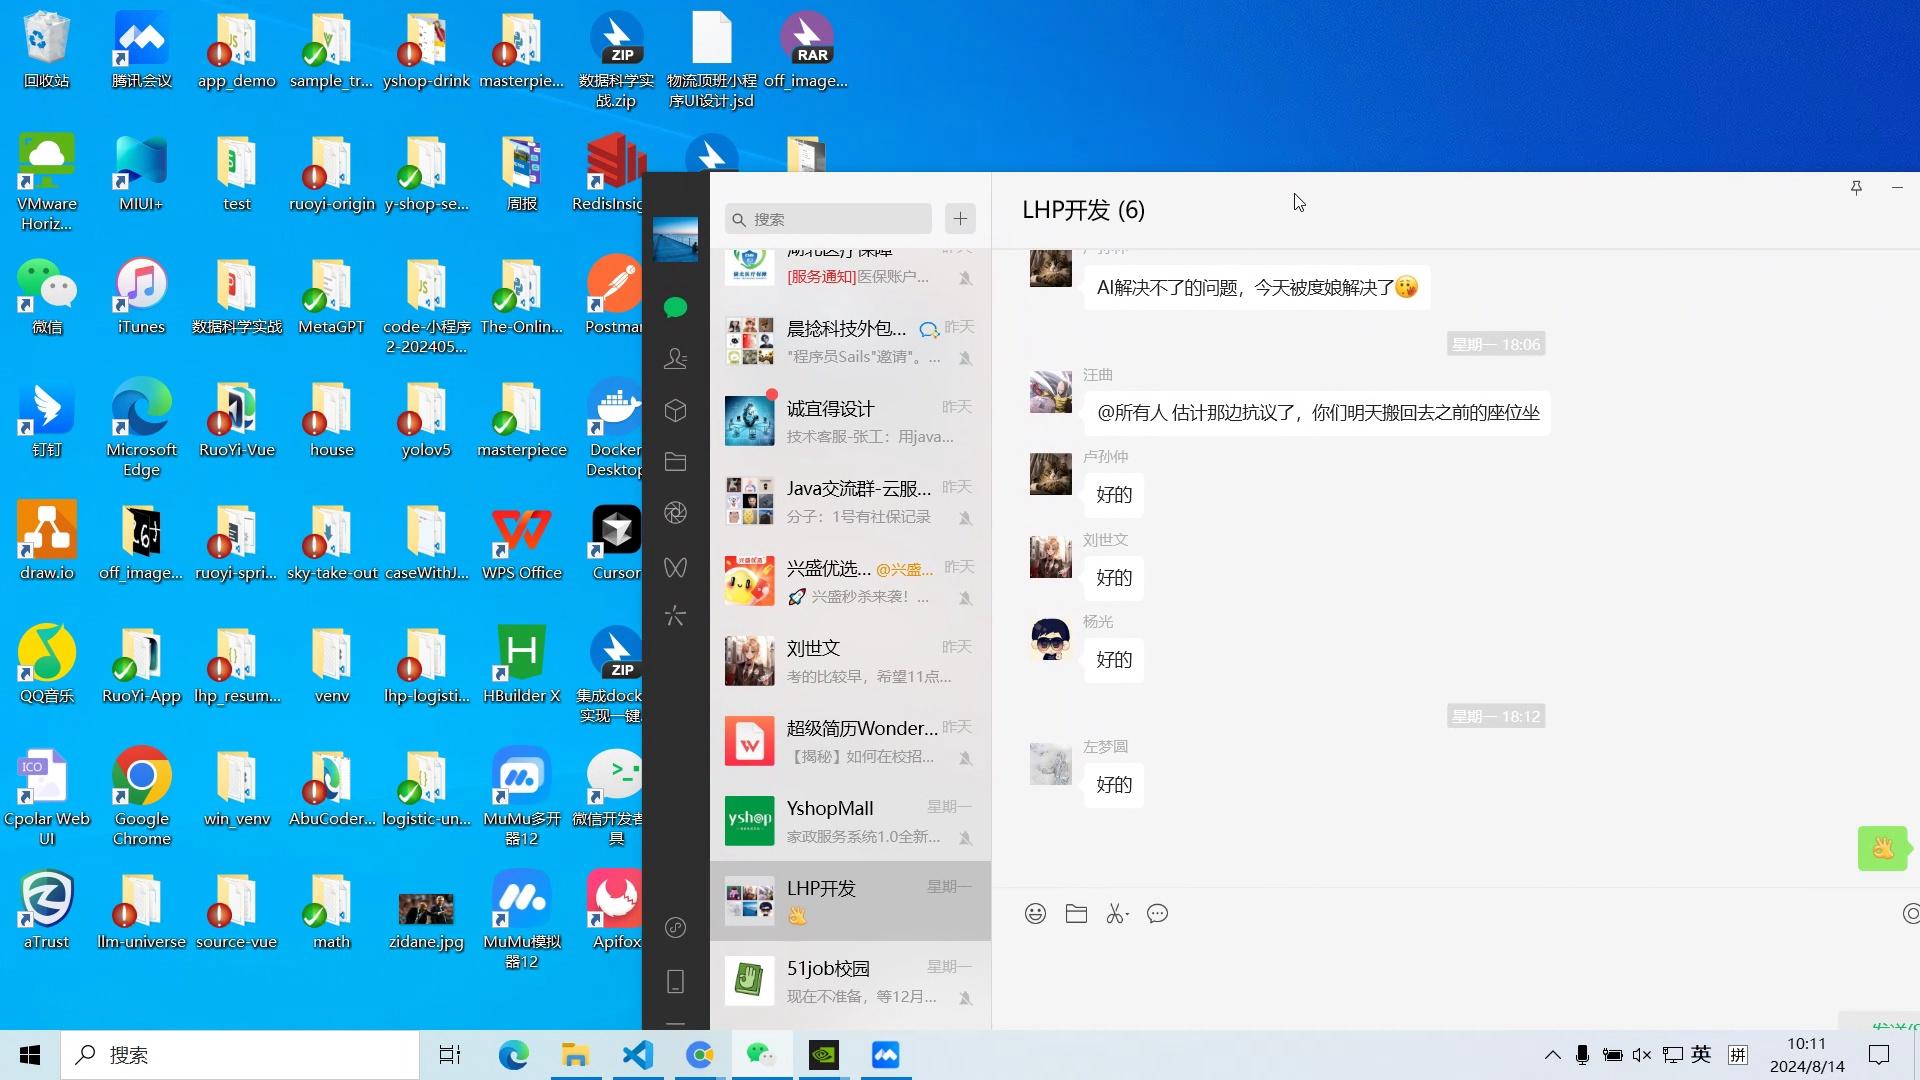
Task: Select the iTunes desktop icon
Action: tap(141, 297)
